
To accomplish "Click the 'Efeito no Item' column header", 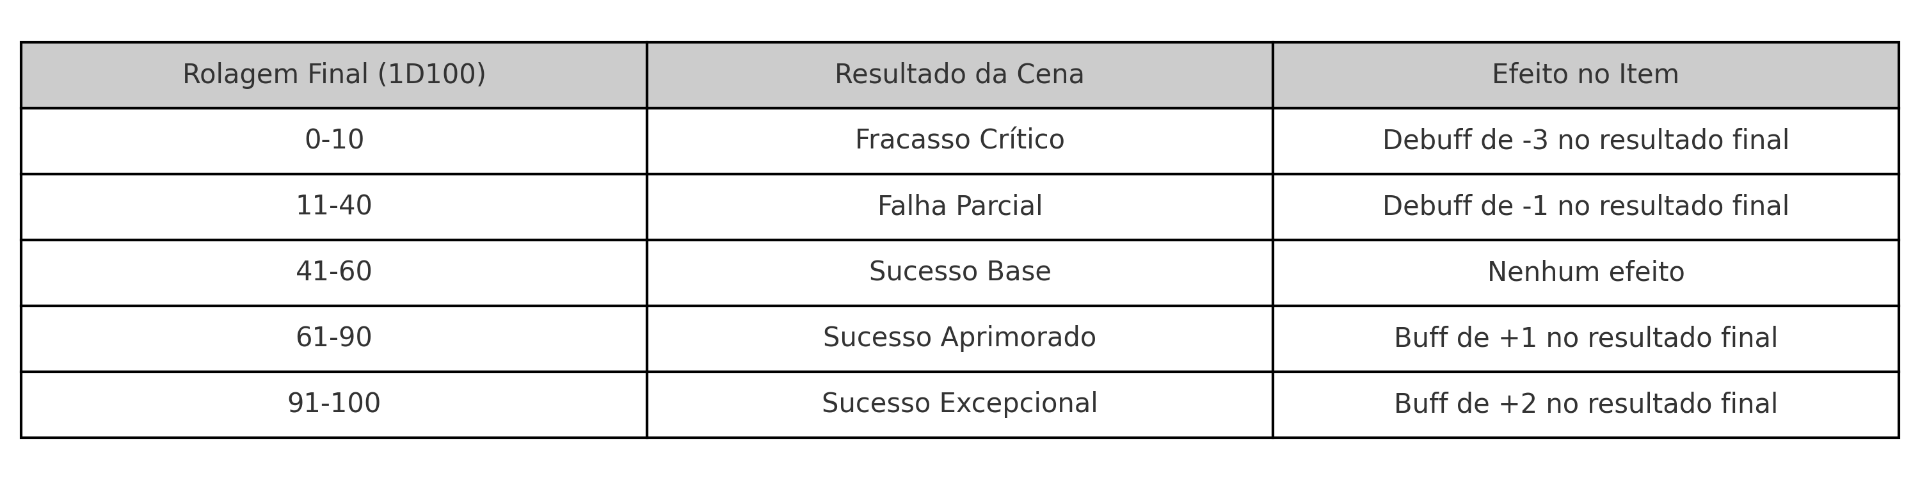I will coord(1585,75).
